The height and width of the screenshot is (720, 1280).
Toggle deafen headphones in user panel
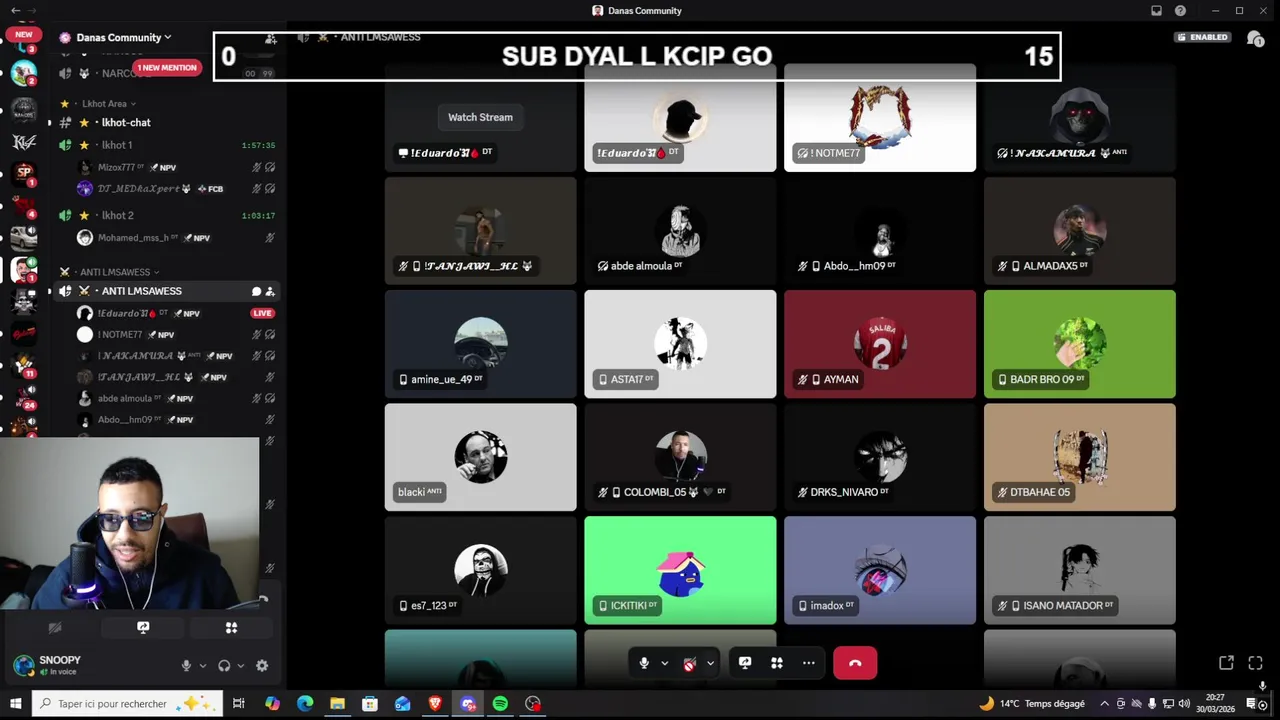coord(224,666)
